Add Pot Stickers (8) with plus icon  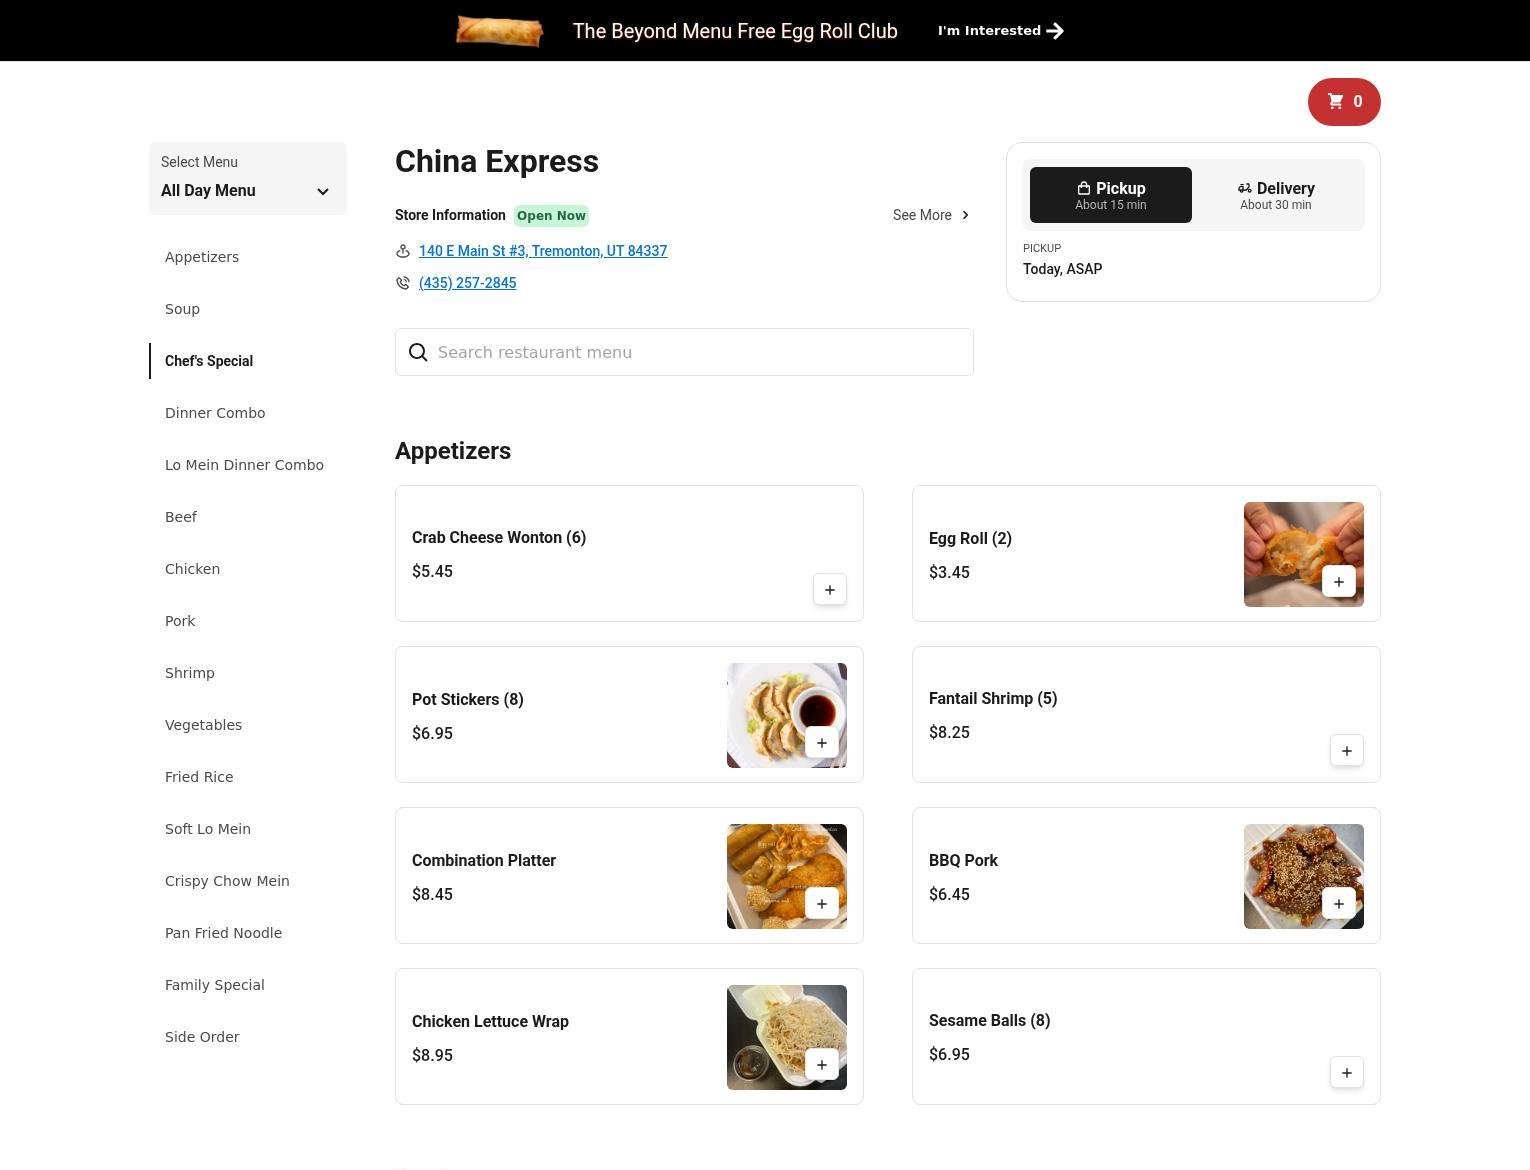[822, 743]
